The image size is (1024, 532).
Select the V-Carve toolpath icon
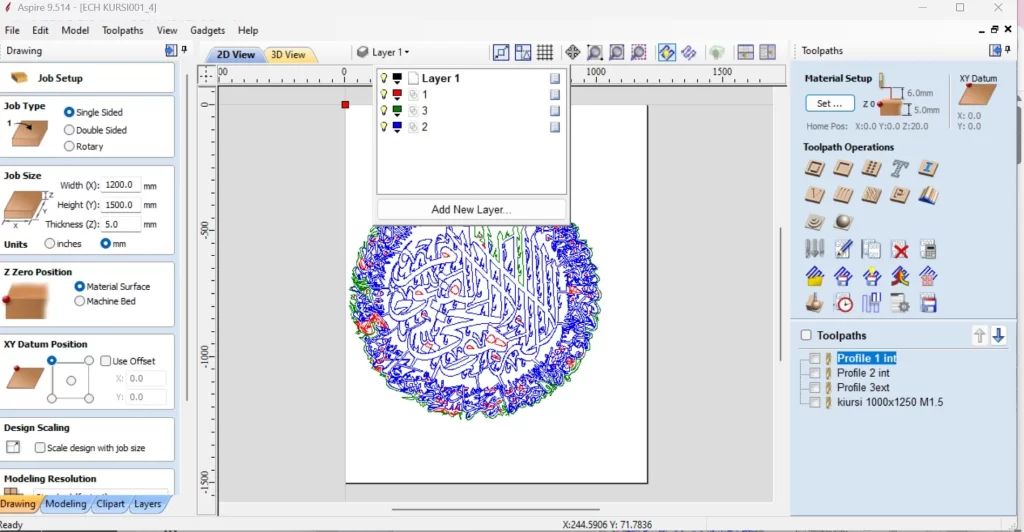pos(814,195)
